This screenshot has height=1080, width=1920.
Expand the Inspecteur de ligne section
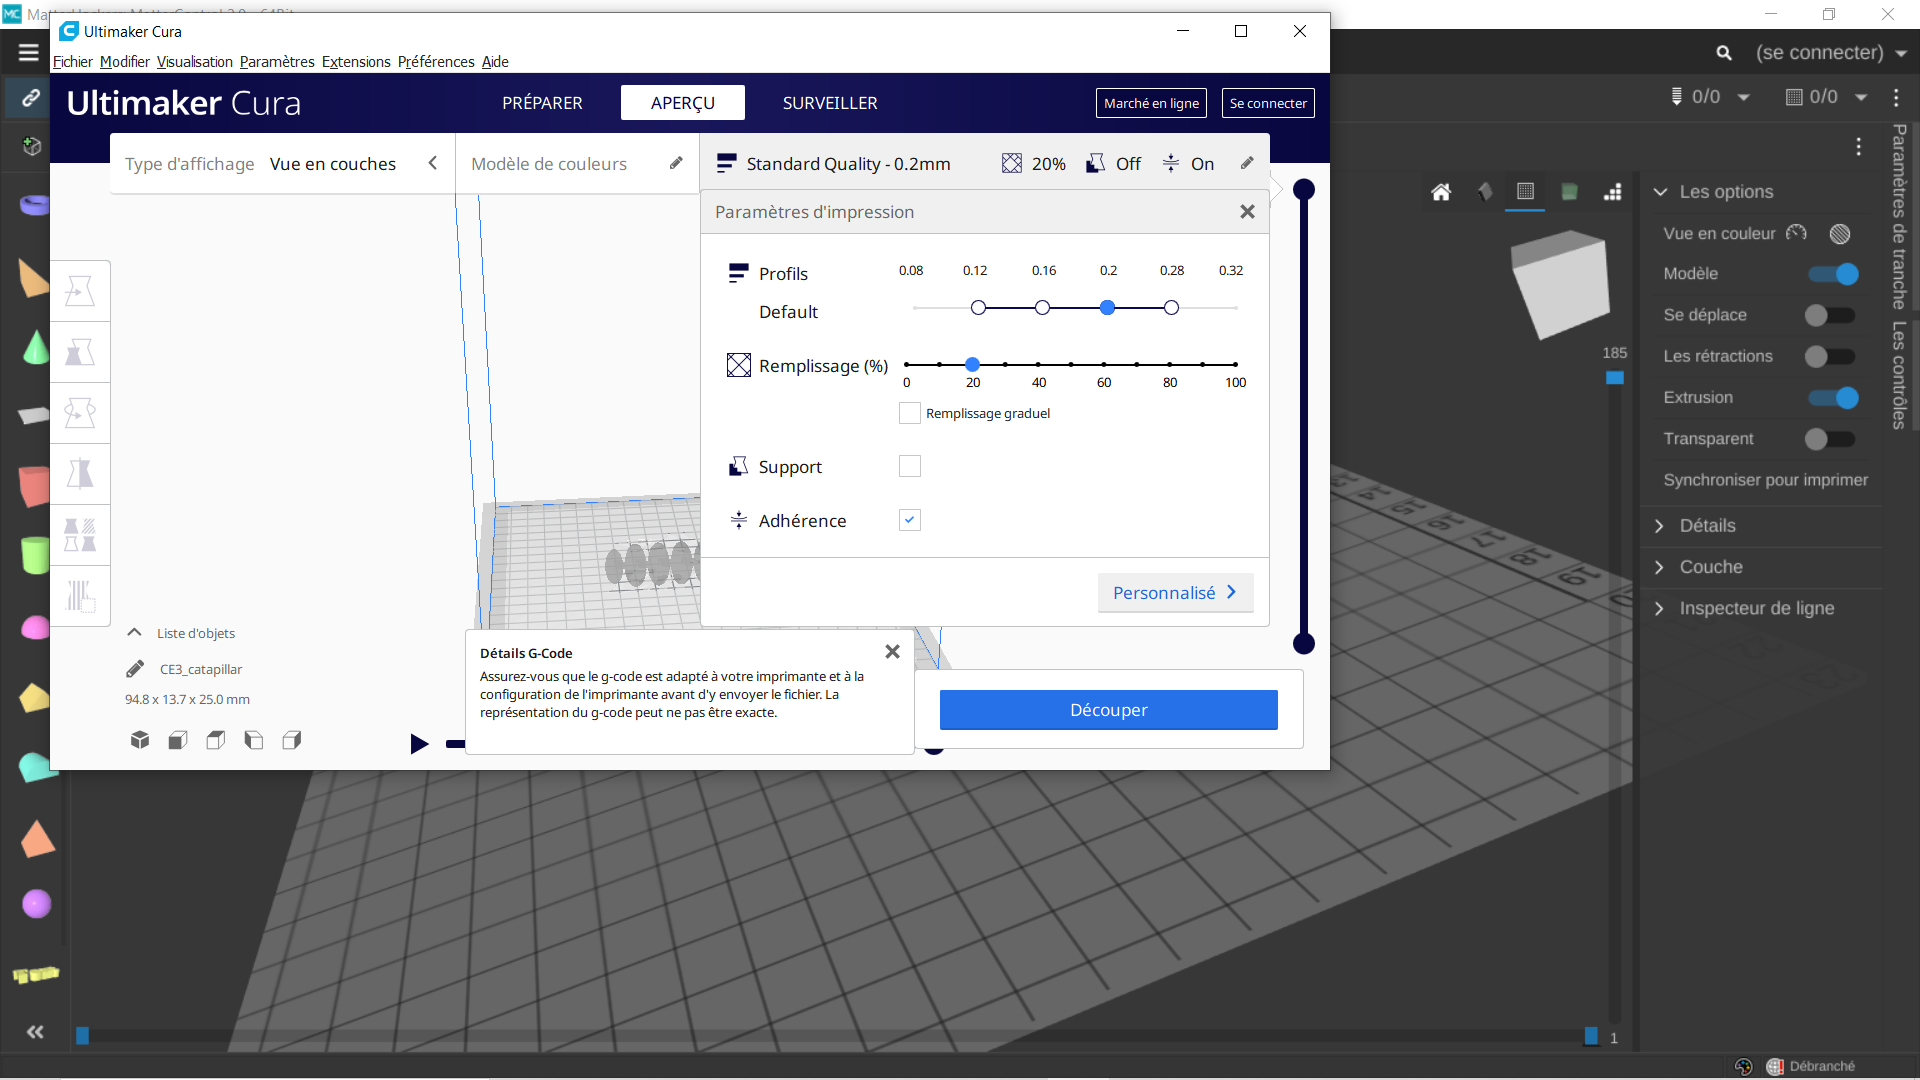pos(1756,608)
